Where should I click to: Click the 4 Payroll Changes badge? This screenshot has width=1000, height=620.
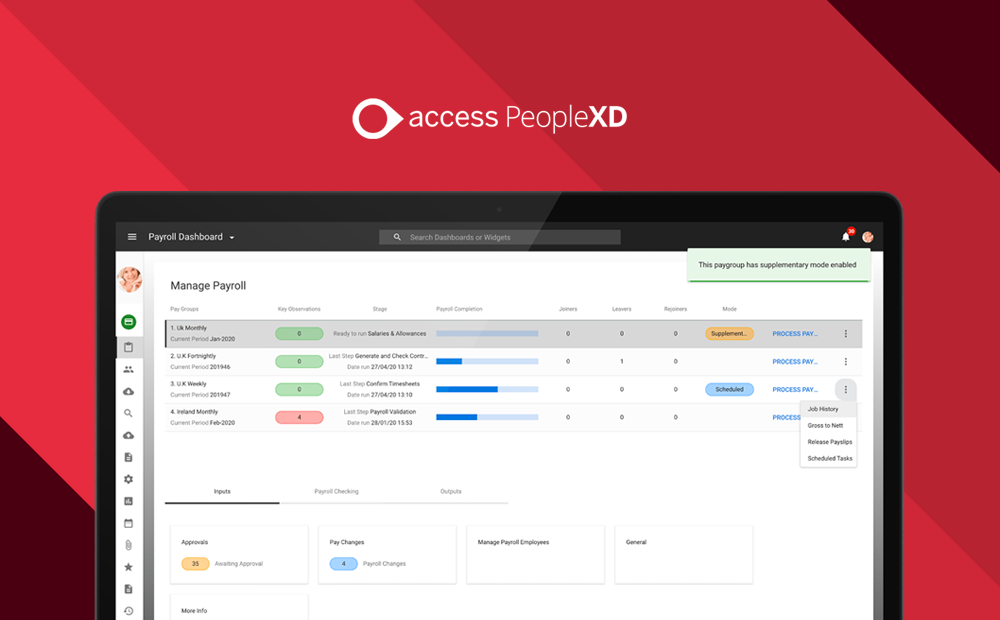pos(343,564)
